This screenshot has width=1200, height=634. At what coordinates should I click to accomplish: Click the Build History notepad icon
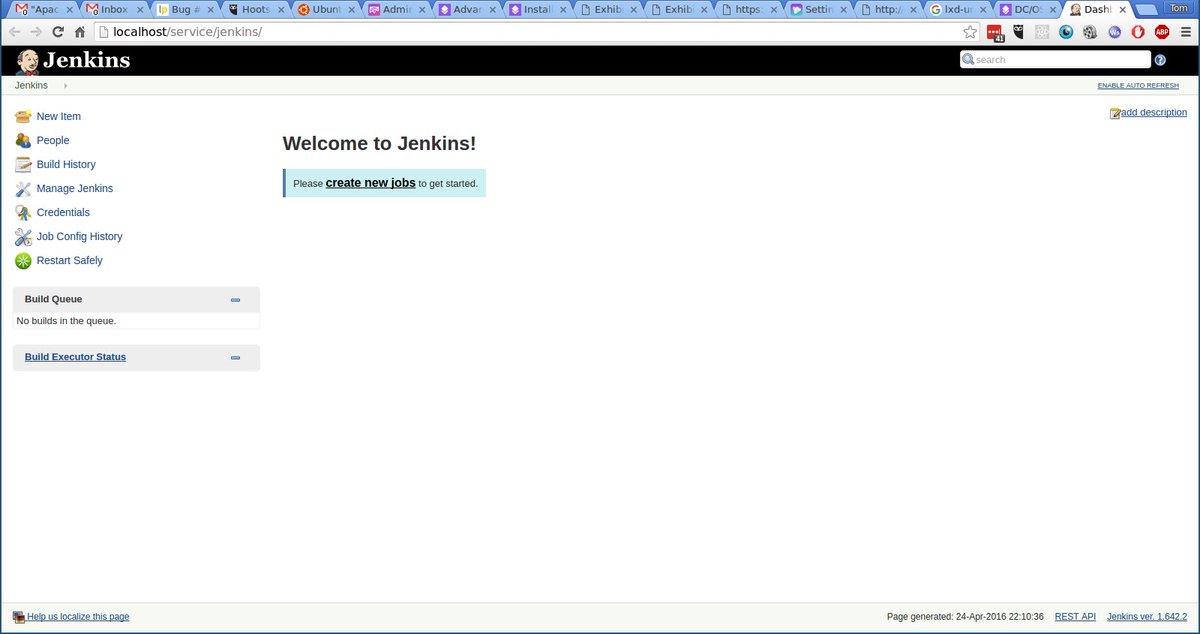pyautogui.click(x=23, y=165)
